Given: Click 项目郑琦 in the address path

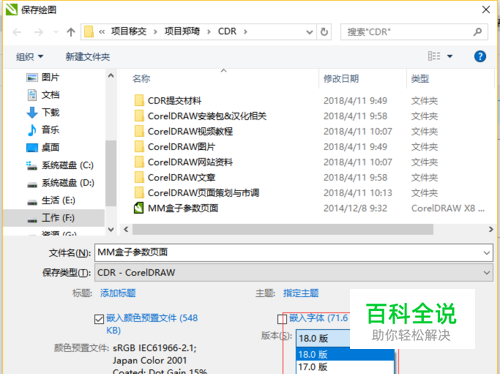Looking at the screenshot, I should coord(182,31).
